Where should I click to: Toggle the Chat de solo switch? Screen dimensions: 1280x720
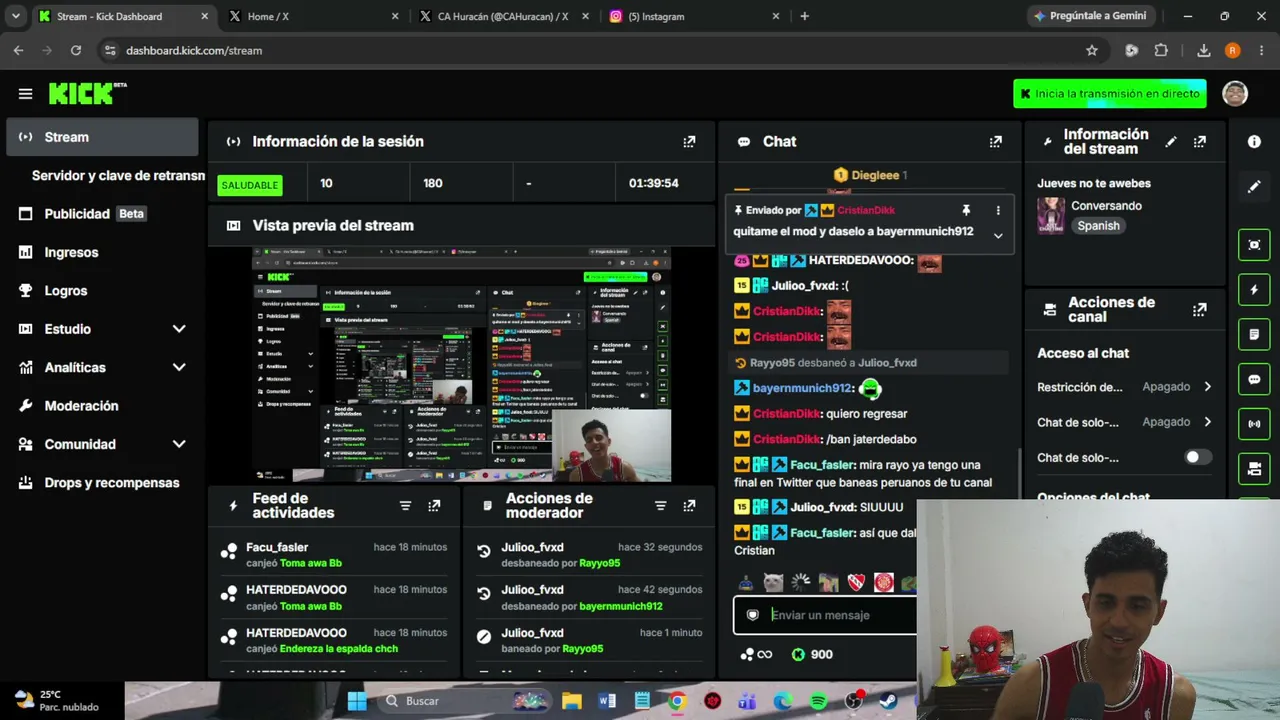[1197, 457]
